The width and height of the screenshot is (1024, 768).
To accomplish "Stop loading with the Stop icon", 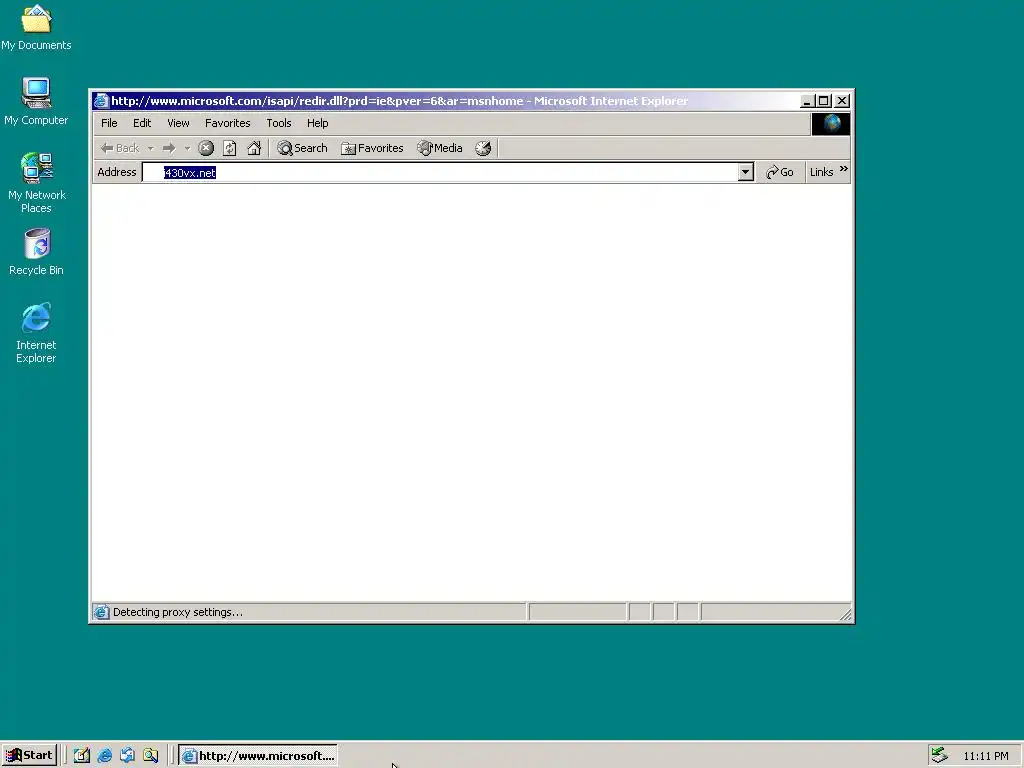I will point(206,148).
